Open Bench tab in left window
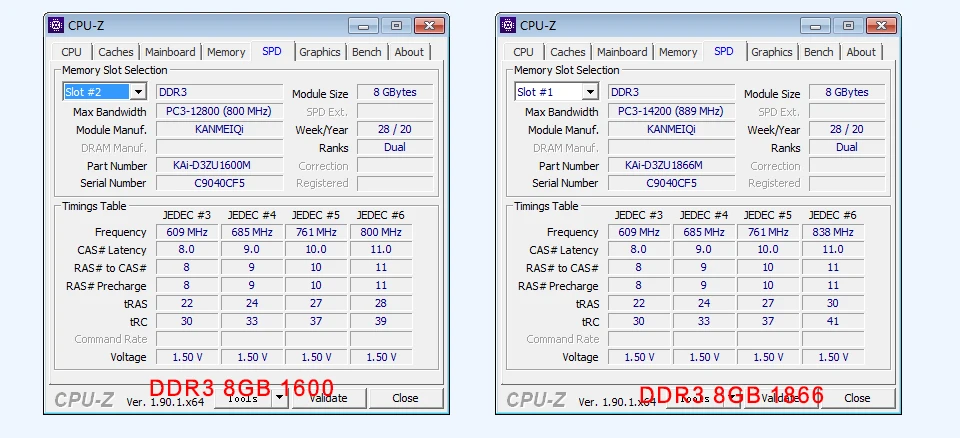The image size is (960, 438). (367, 52)
